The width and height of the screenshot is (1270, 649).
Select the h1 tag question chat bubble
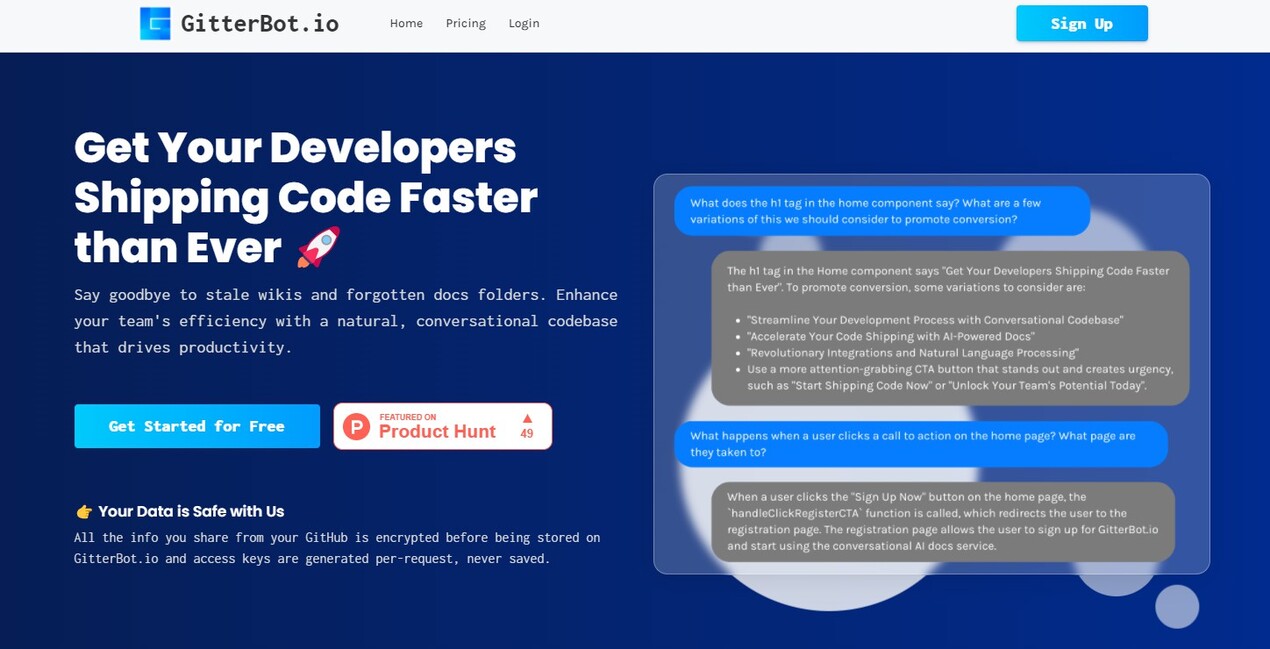point(881,211)
